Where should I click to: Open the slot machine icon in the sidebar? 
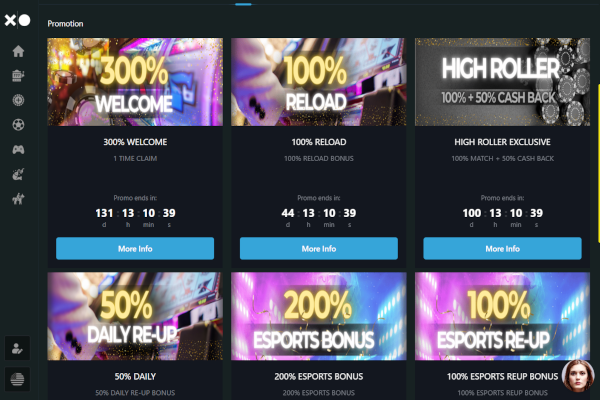(x=18, y=75)
